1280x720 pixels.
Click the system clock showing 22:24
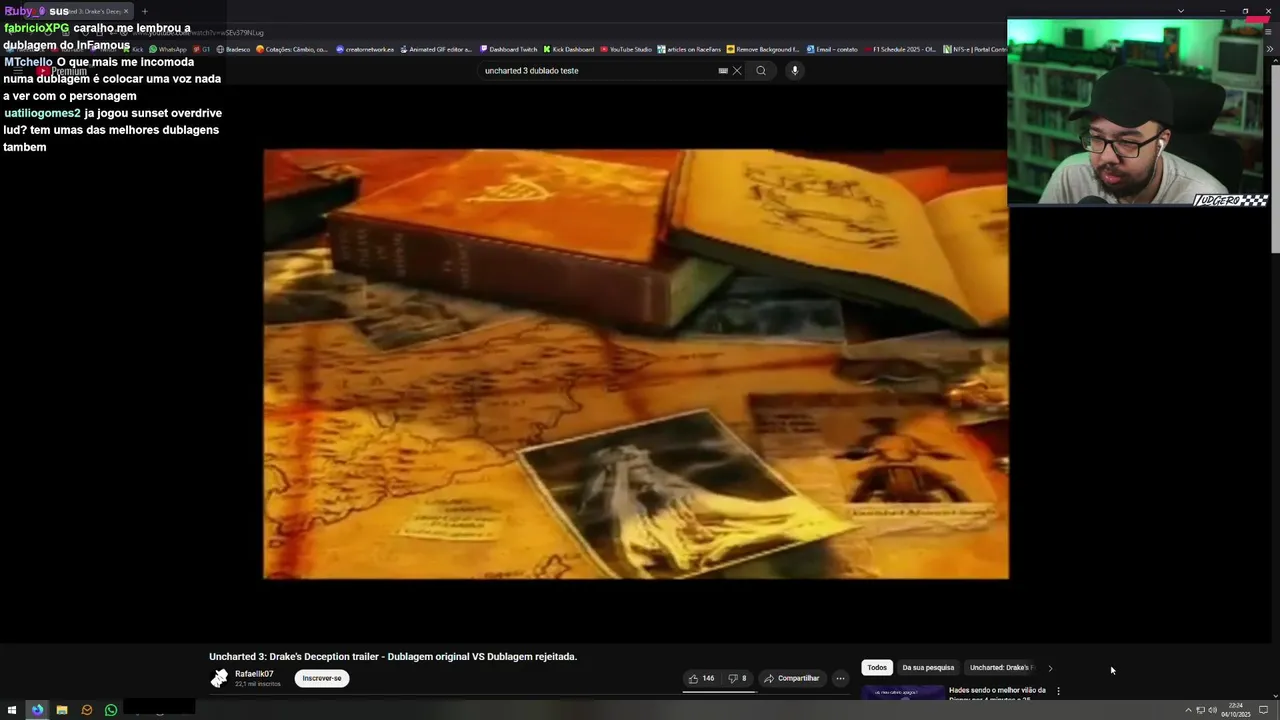pos(1236,710)
